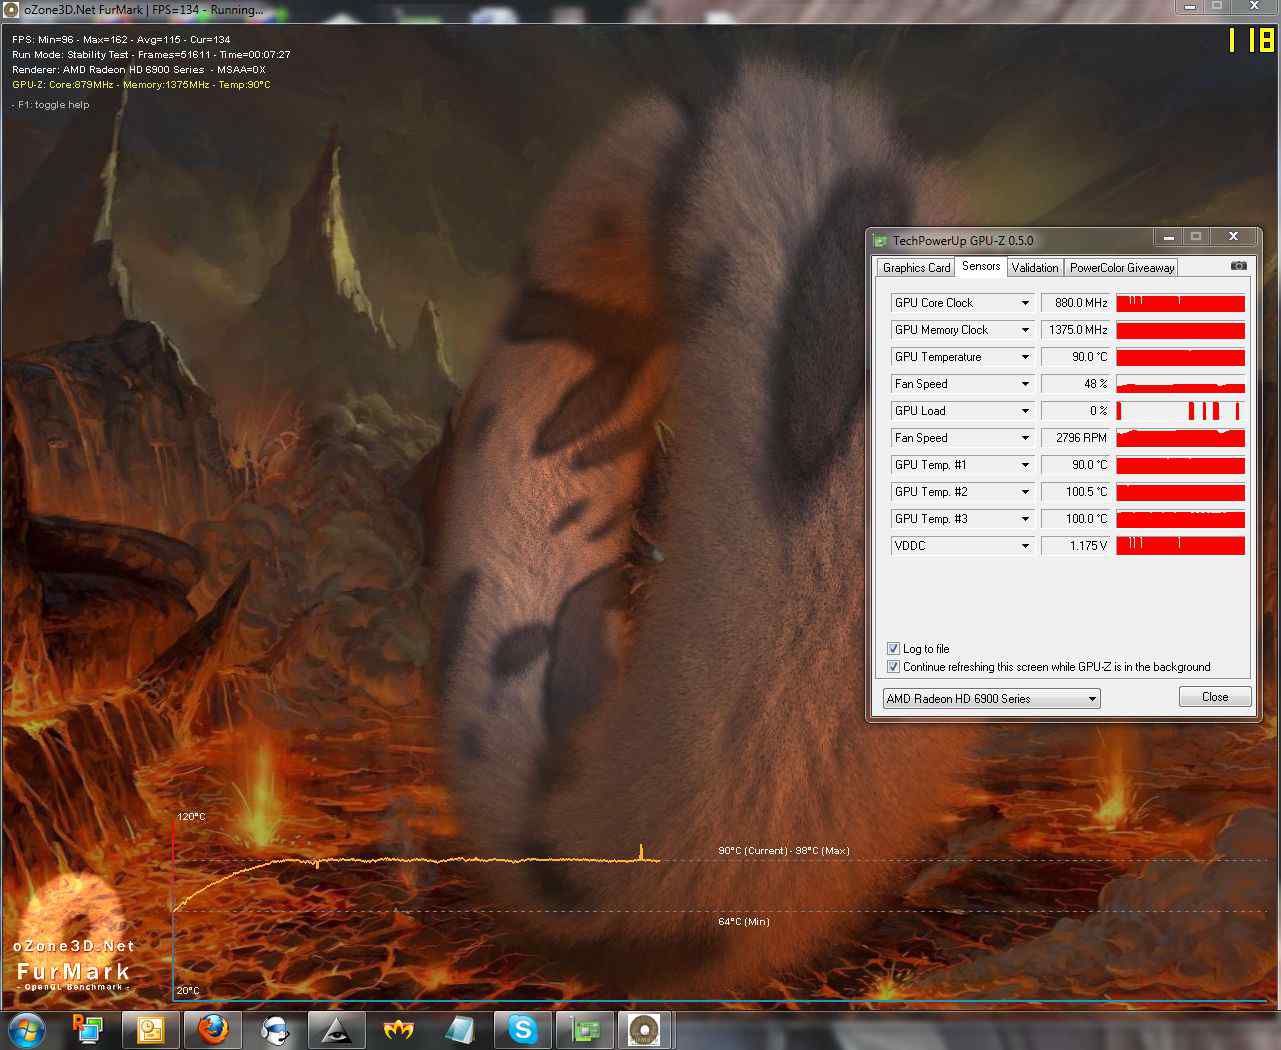
Task: Go to the PowerColor Giveaway tab
Action: tap(1121, 268)
